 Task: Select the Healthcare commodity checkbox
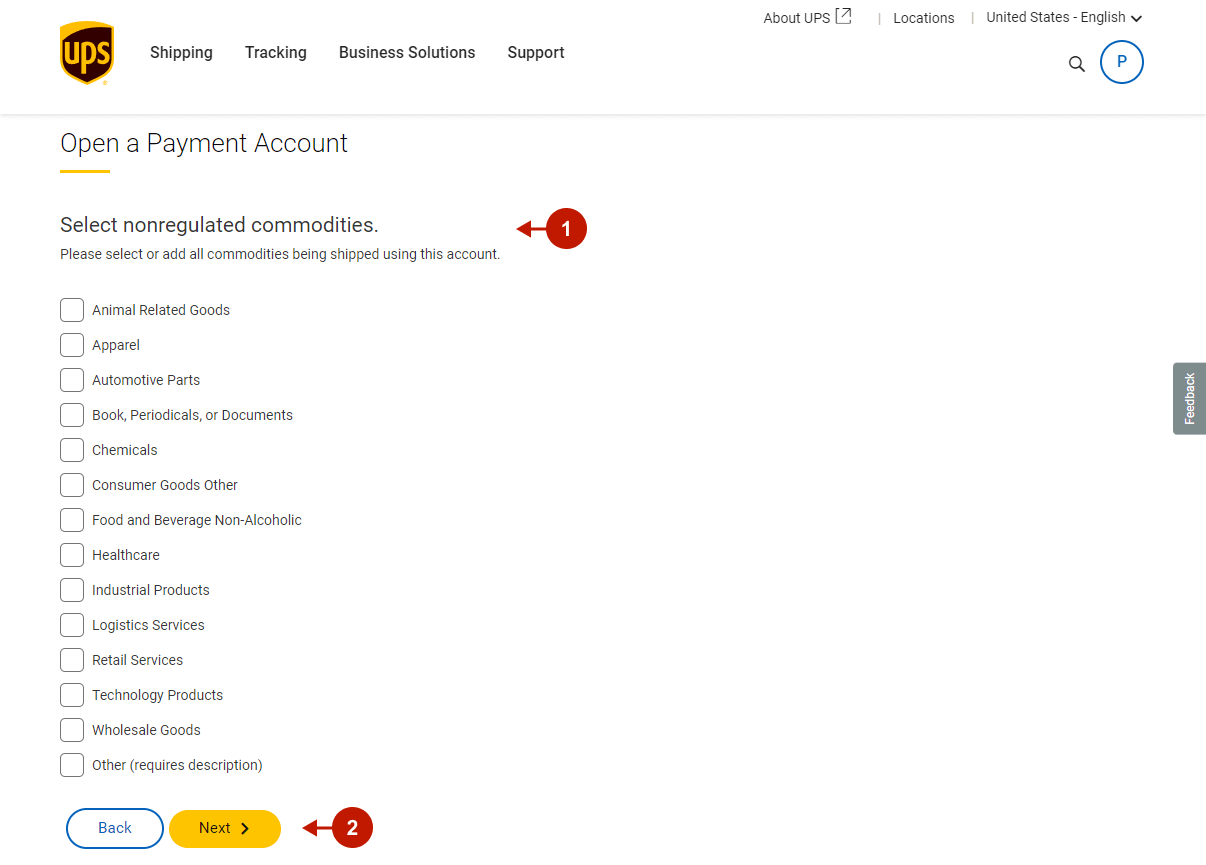(72, 555)
